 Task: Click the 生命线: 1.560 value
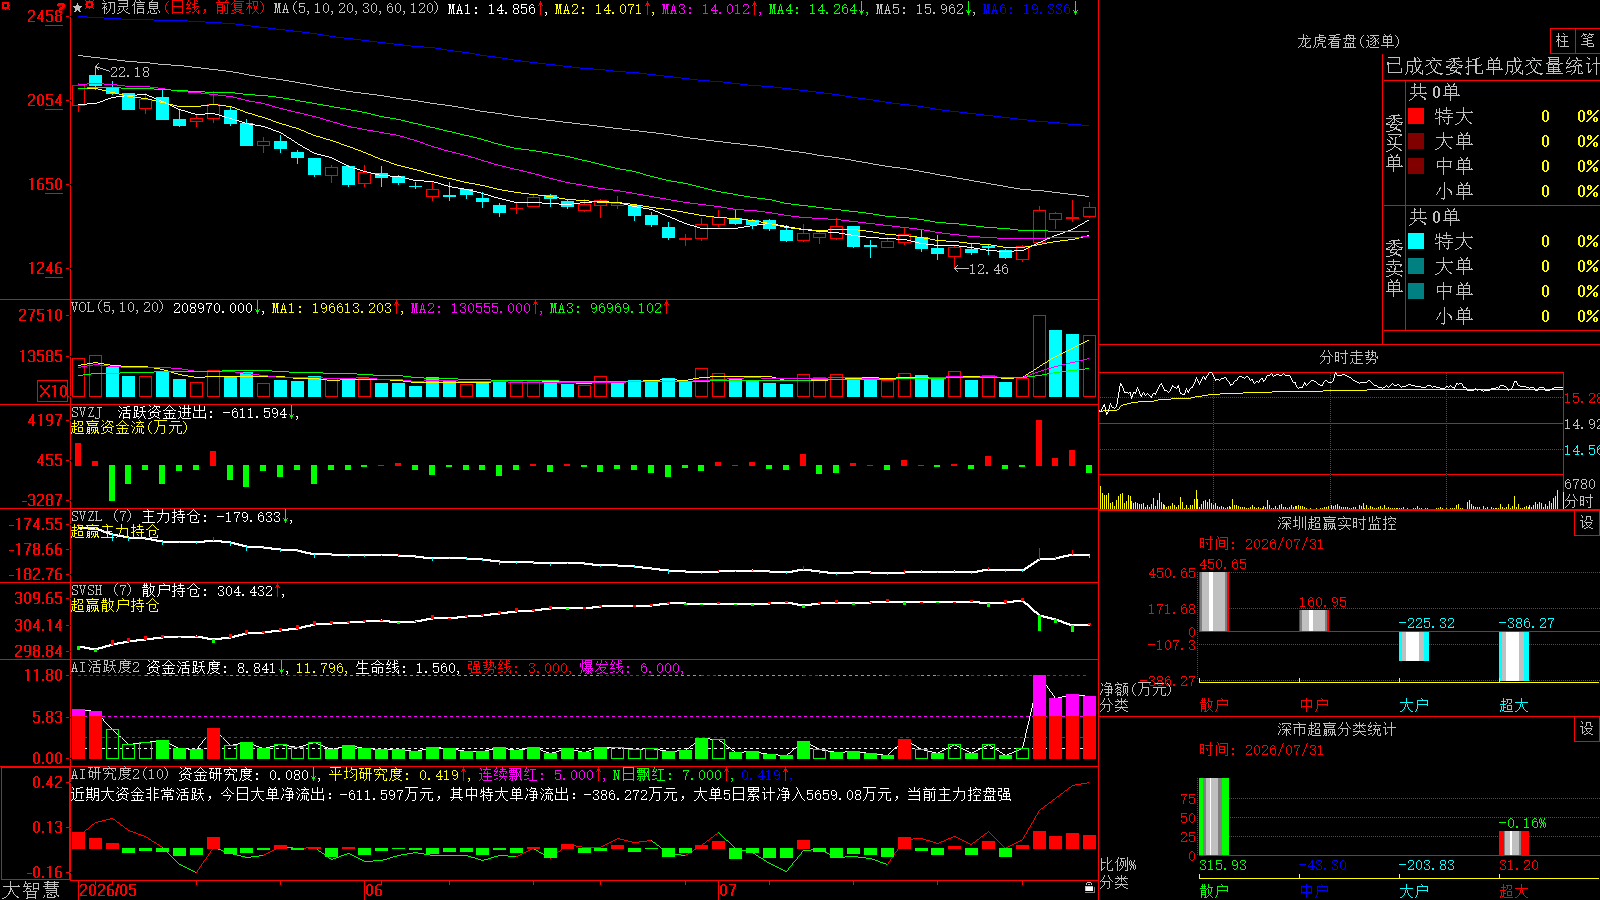coord(407,668)
